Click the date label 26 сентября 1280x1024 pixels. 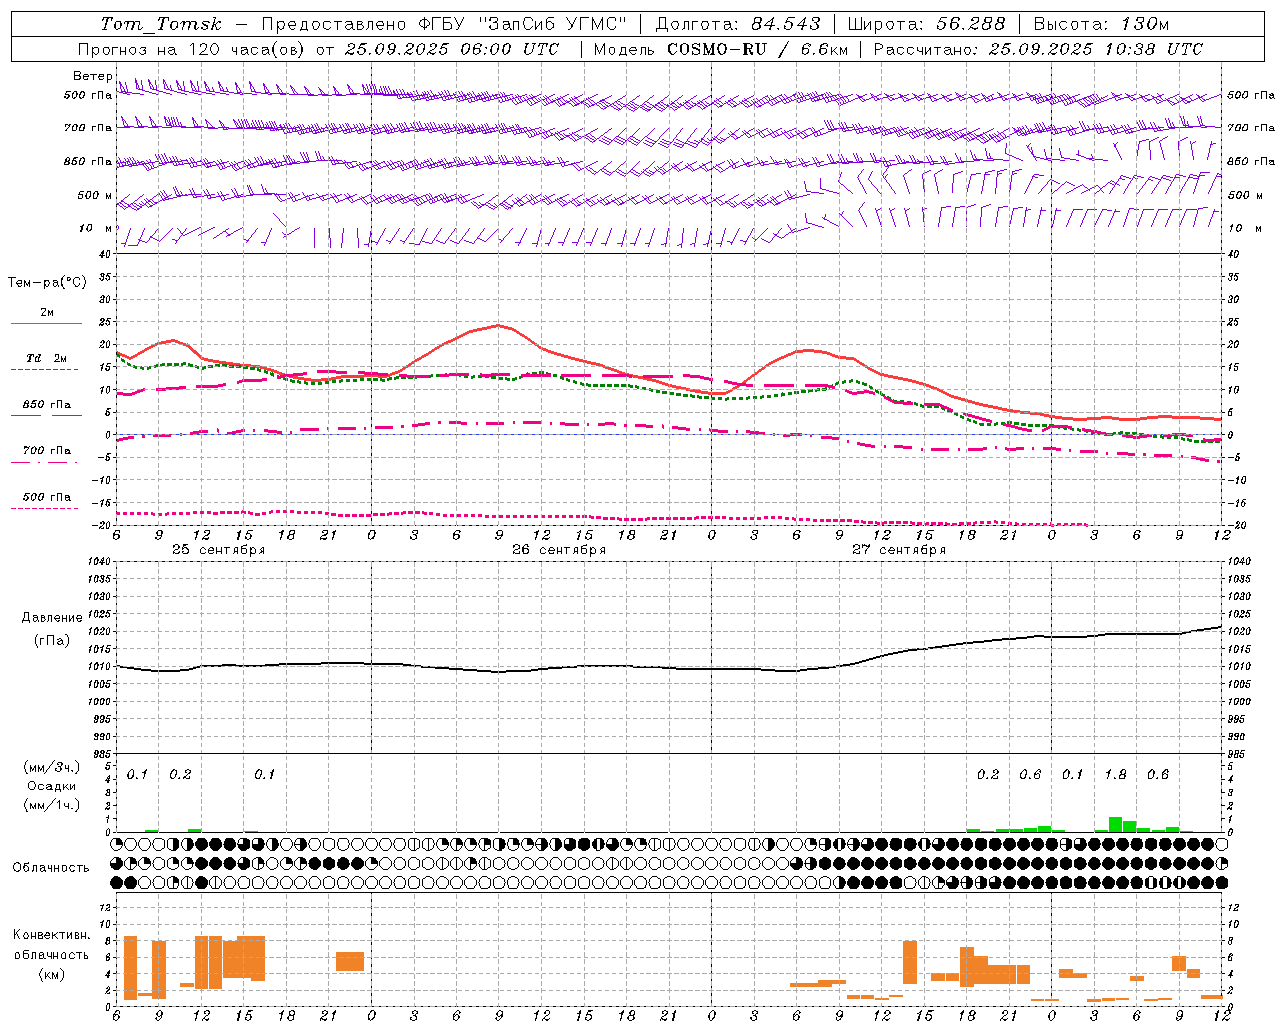(x=559, y=550)
